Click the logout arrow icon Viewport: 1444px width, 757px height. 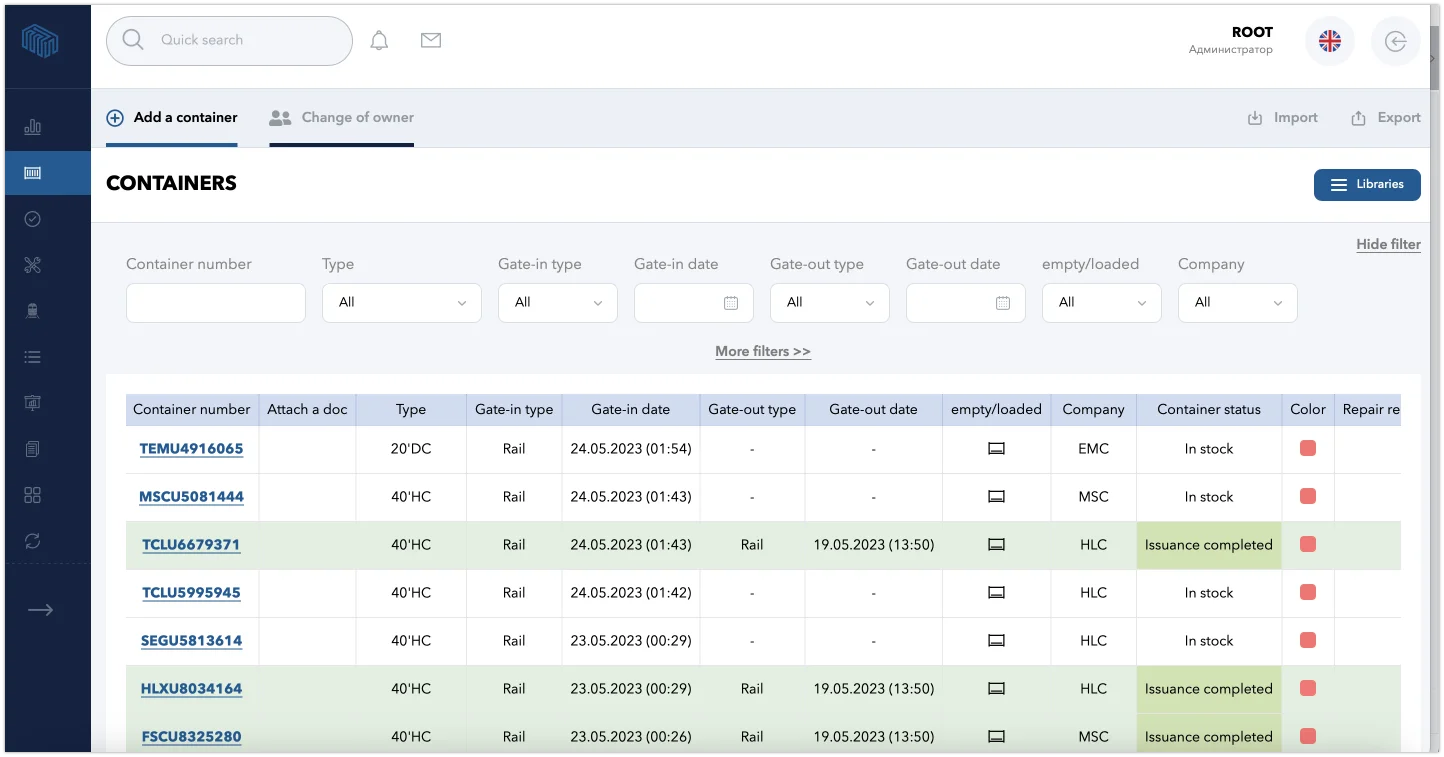click(1395, 41)
